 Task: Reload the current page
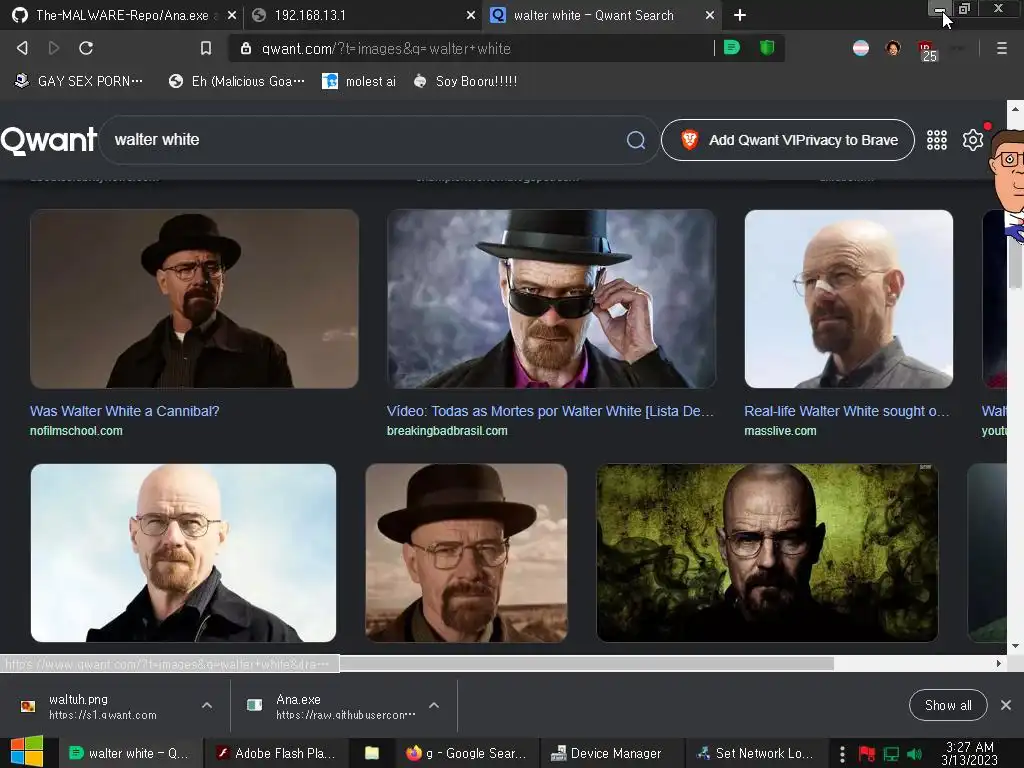pos(86,48)
